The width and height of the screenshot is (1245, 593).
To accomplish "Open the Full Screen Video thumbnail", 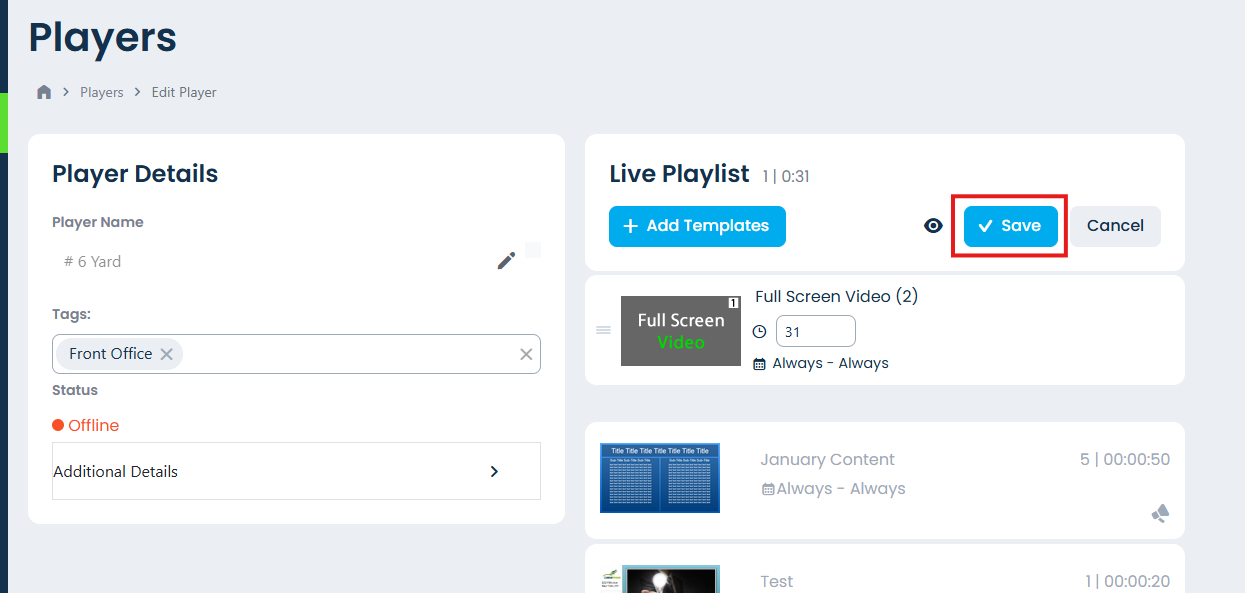I will 680,331.
